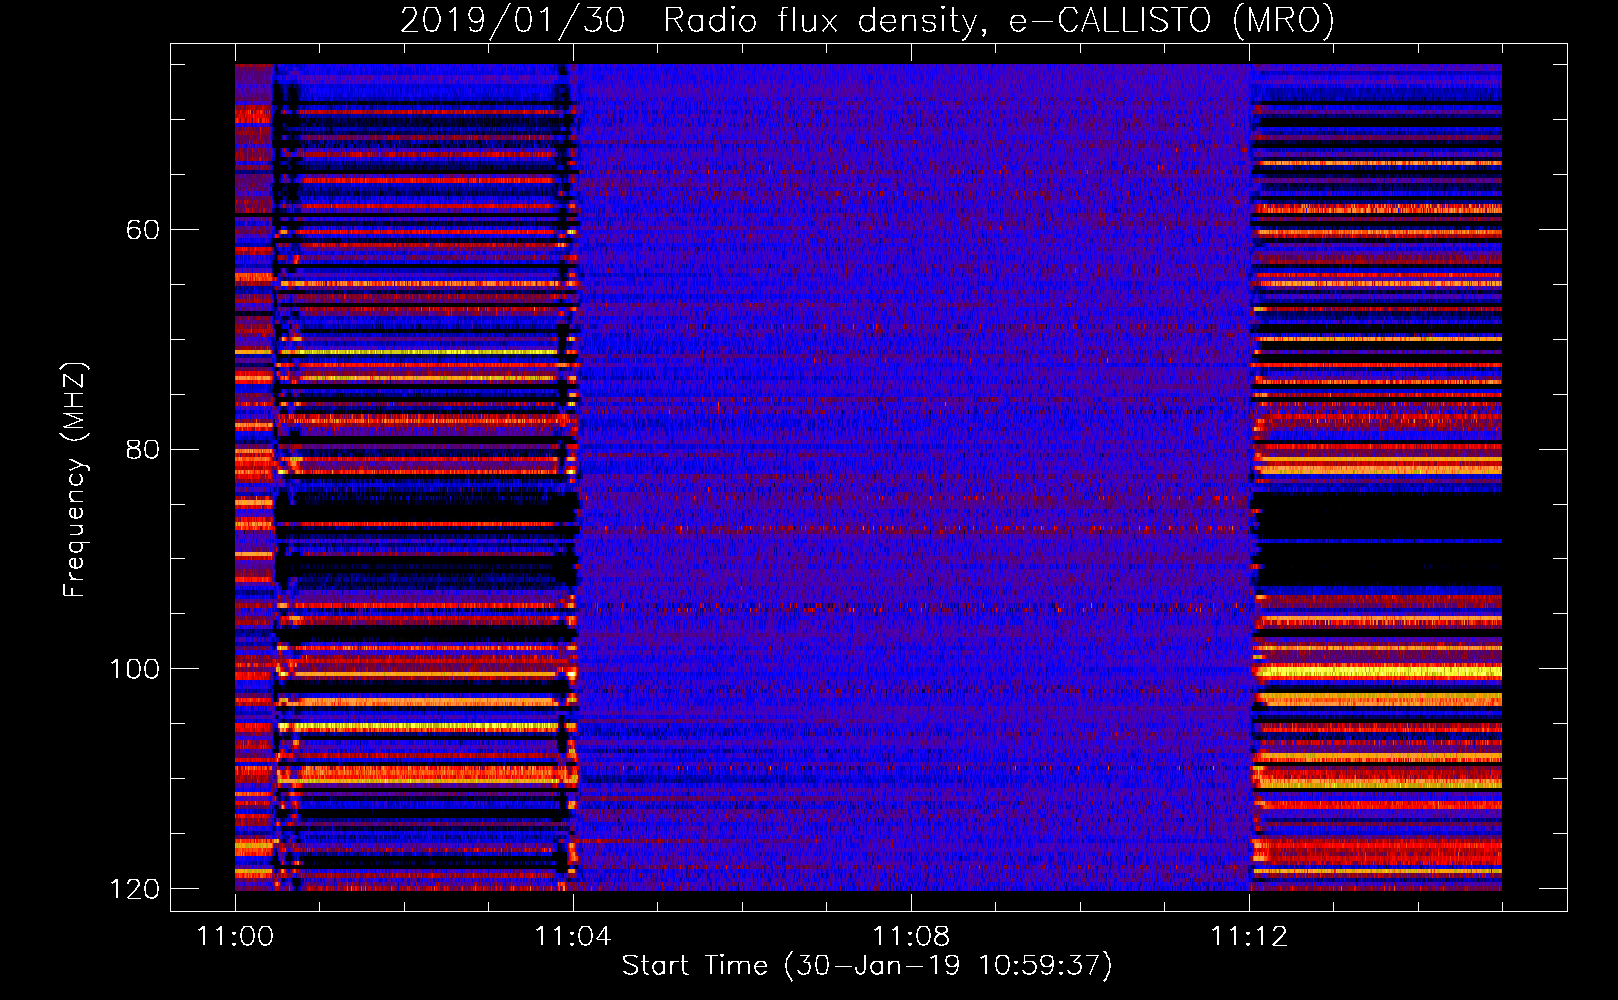This screenshot has height=1000, width=1618.
Task: Click the 11:04 time tick label
Action: click(x=573, y=936)
